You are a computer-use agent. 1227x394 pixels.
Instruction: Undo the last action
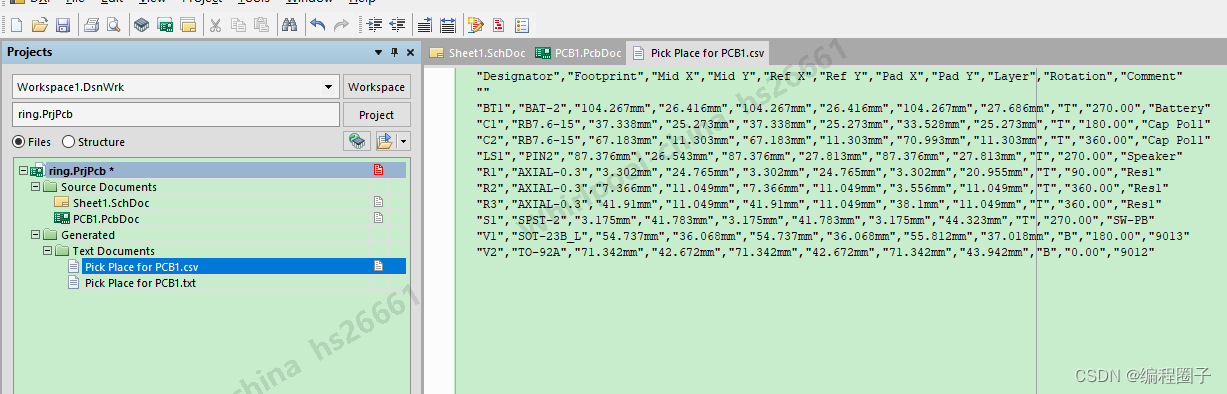click(318, 25)
